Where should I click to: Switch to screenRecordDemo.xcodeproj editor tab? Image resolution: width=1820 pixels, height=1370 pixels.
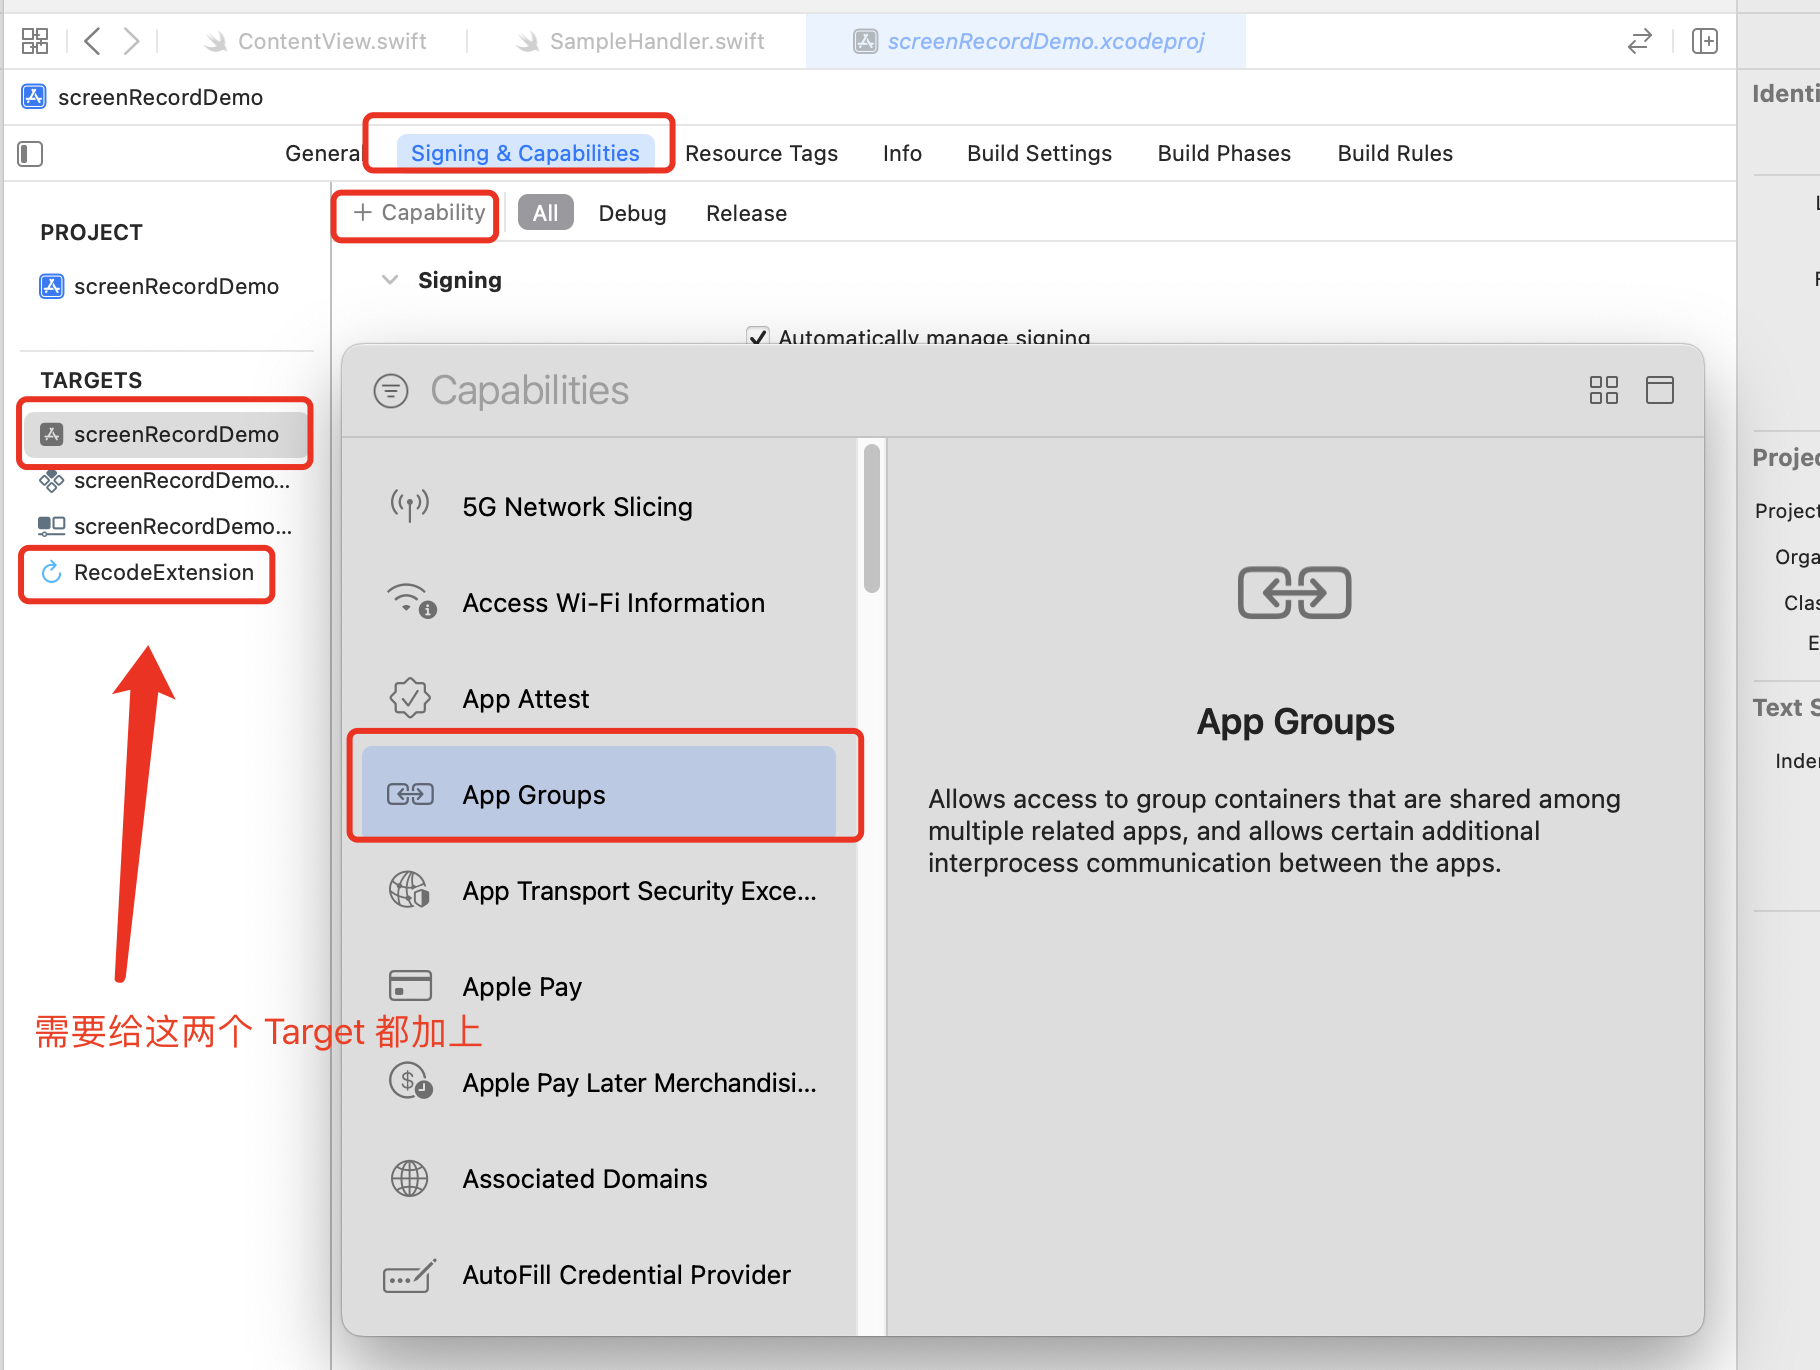(x=1026, y=41)
